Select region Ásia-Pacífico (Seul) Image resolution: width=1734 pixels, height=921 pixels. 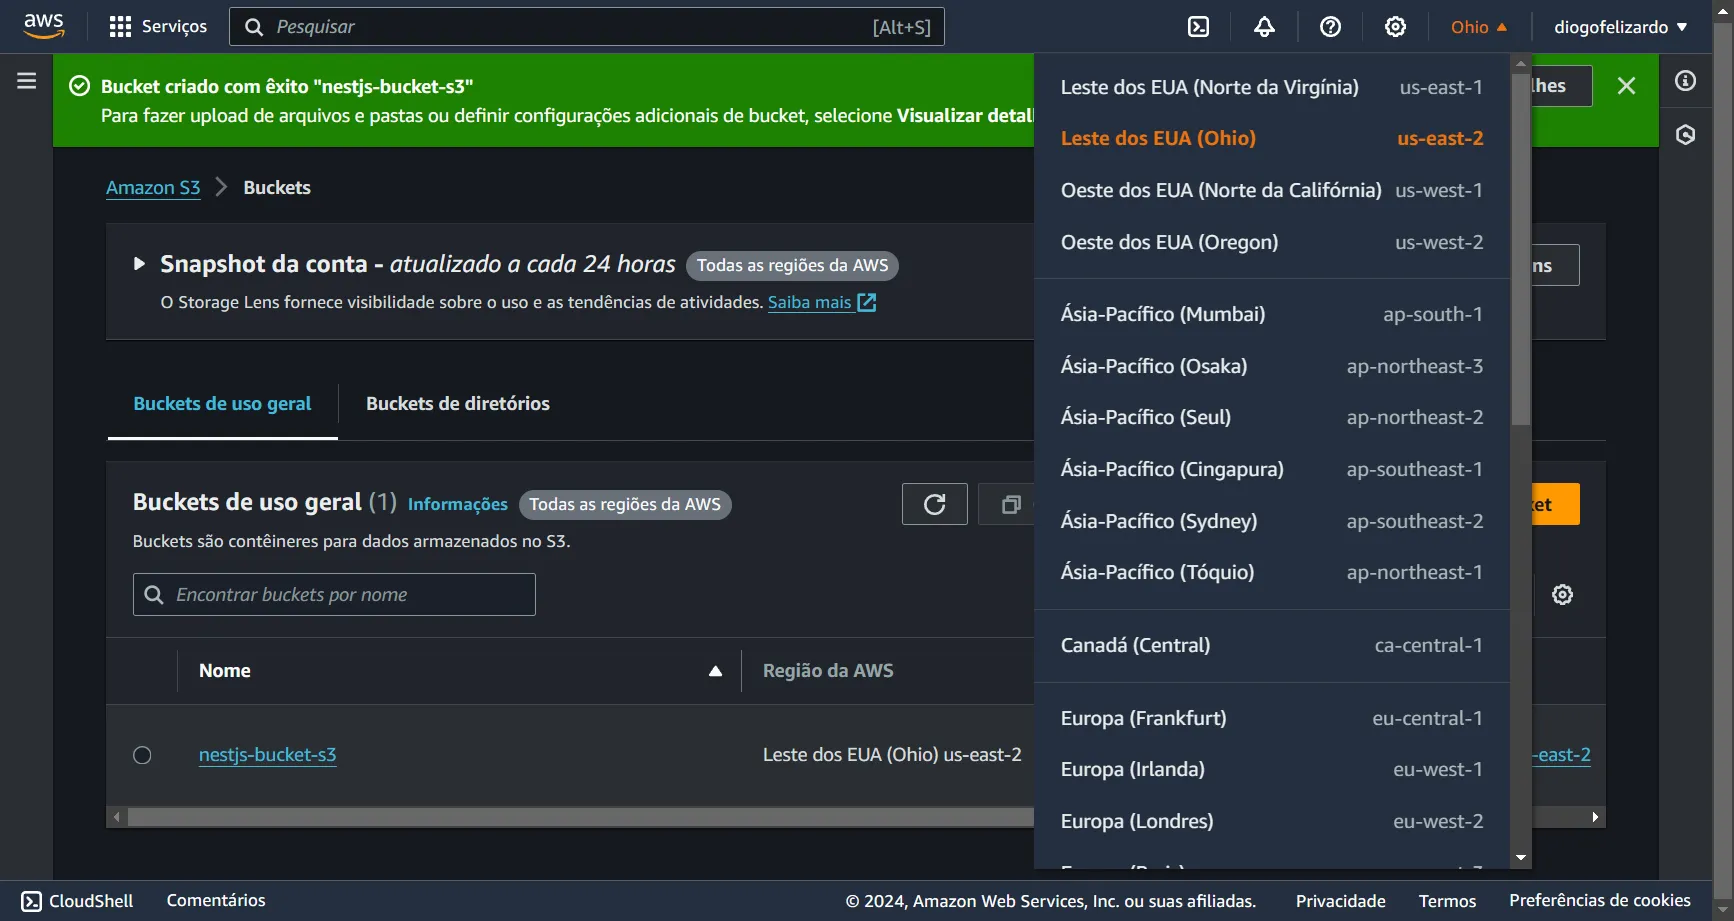[x=1272, y=417]
